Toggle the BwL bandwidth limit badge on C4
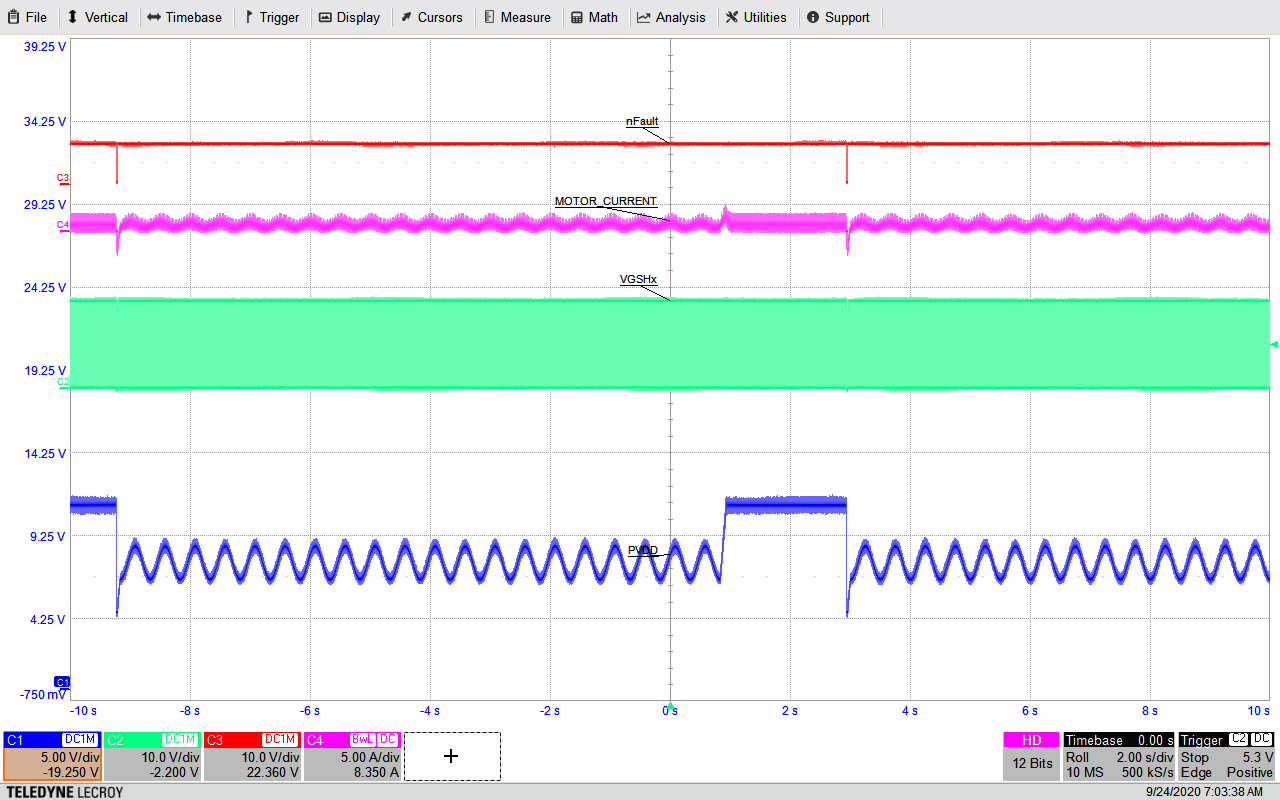The height and width of the screenshot is (800, 1280). [362, 740]
